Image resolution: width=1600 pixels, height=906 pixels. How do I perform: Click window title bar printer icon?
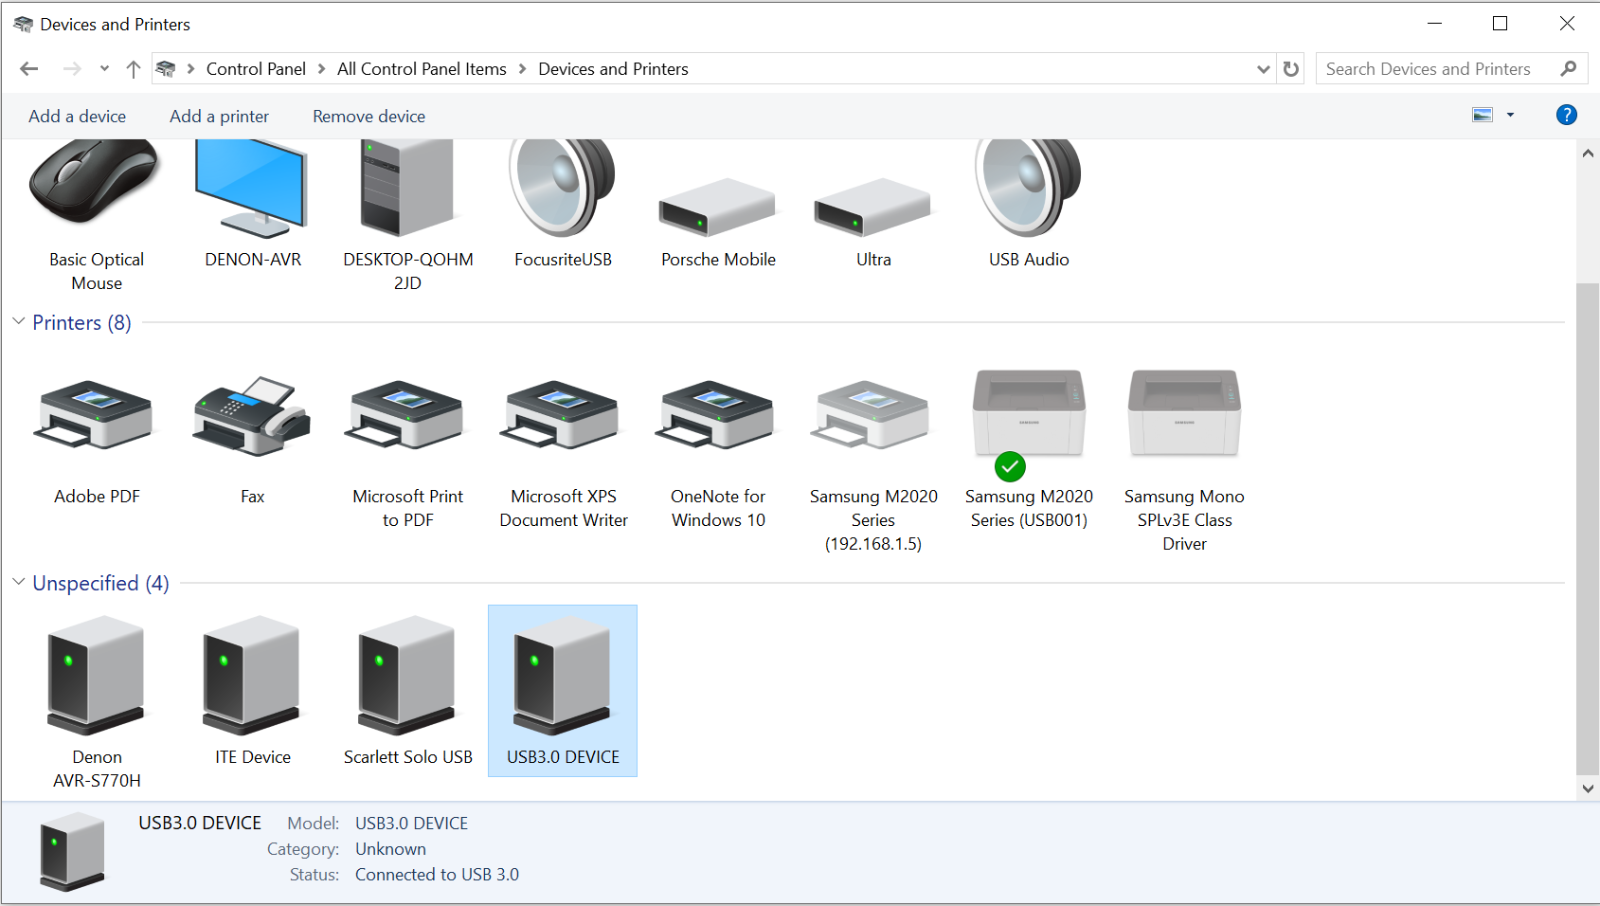click(23, 24)
